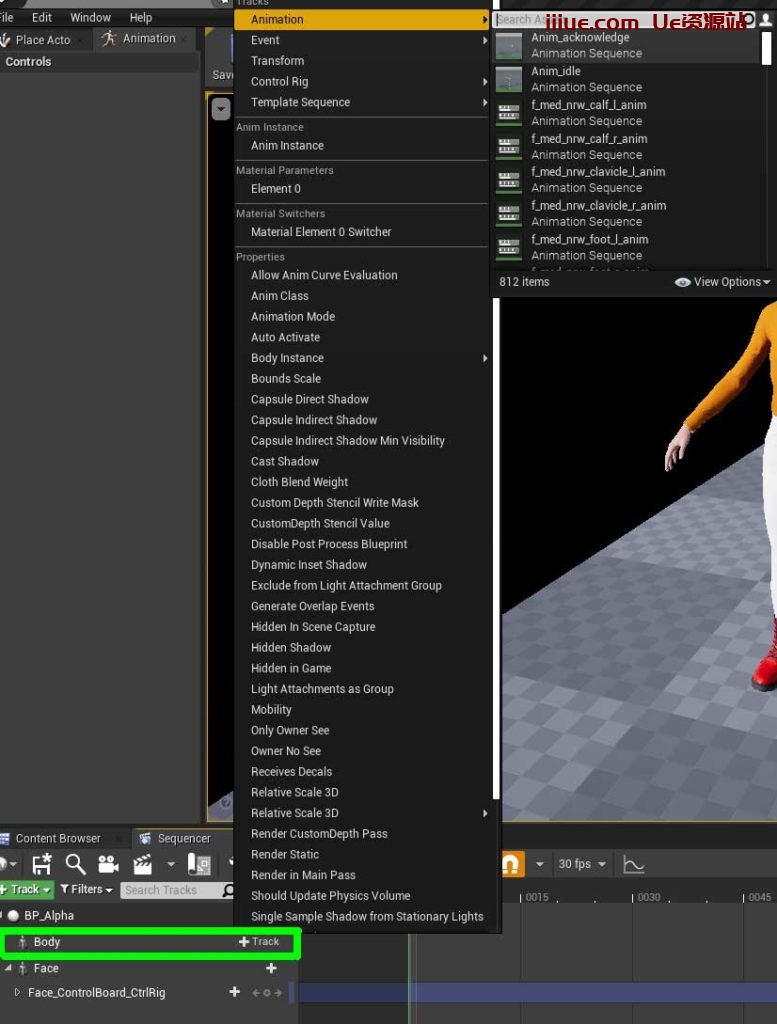Click the +Track button on Body row
This screenshot has height=1024, width=777.
click(x=259, y=942)
